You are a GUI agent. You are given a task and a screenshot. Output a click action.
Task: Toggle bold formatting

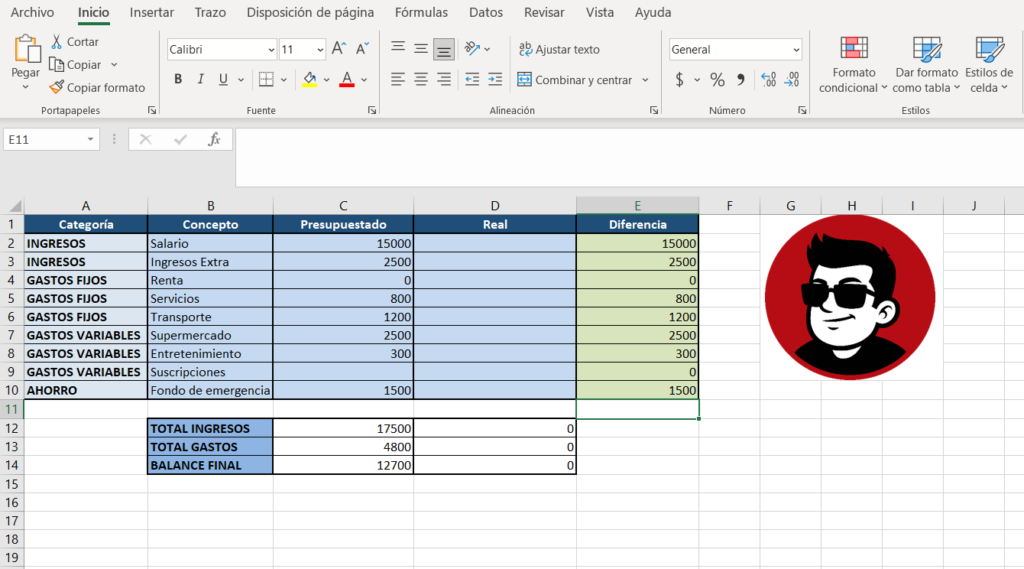(178, 80)
